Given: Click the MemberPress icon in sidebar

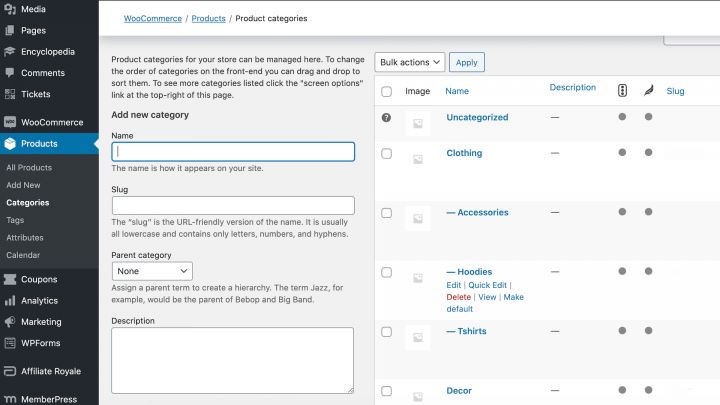Looking at the screenshot, I should [10, 399].
